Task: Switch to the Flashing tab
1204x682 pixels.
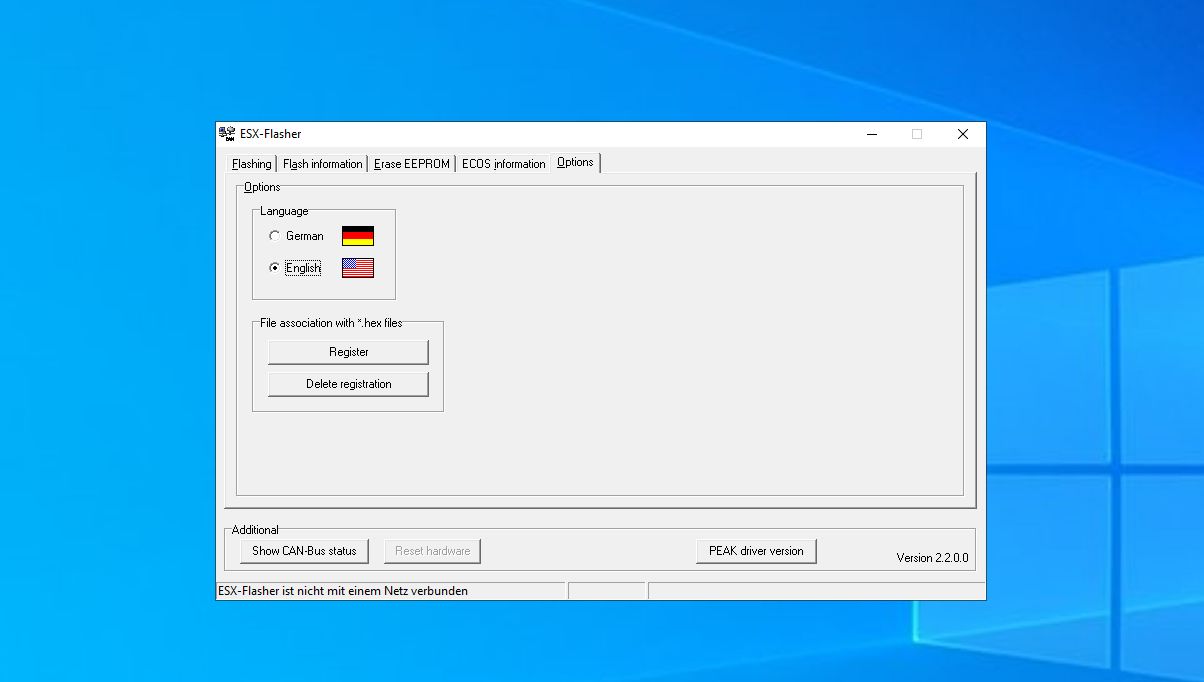Action: pos(251,163)
